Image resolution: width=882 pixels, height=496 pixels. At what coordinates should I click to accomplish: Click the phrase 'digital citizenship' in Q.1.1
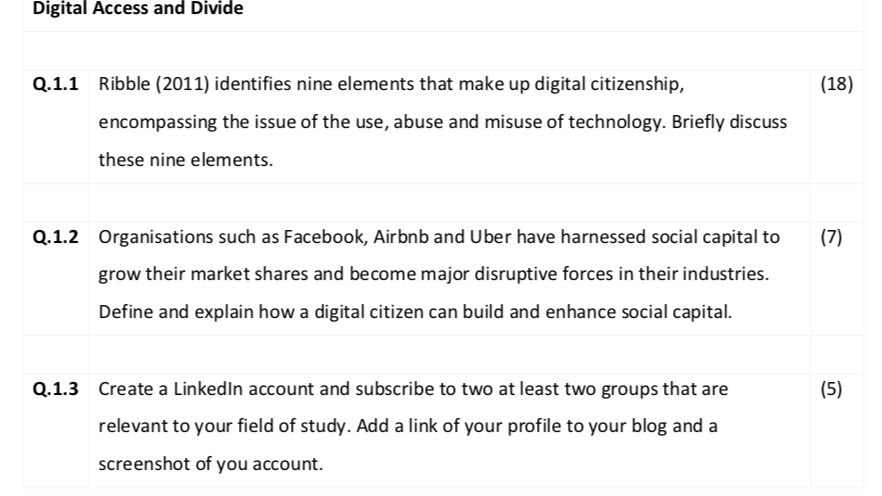coord(607,84)
